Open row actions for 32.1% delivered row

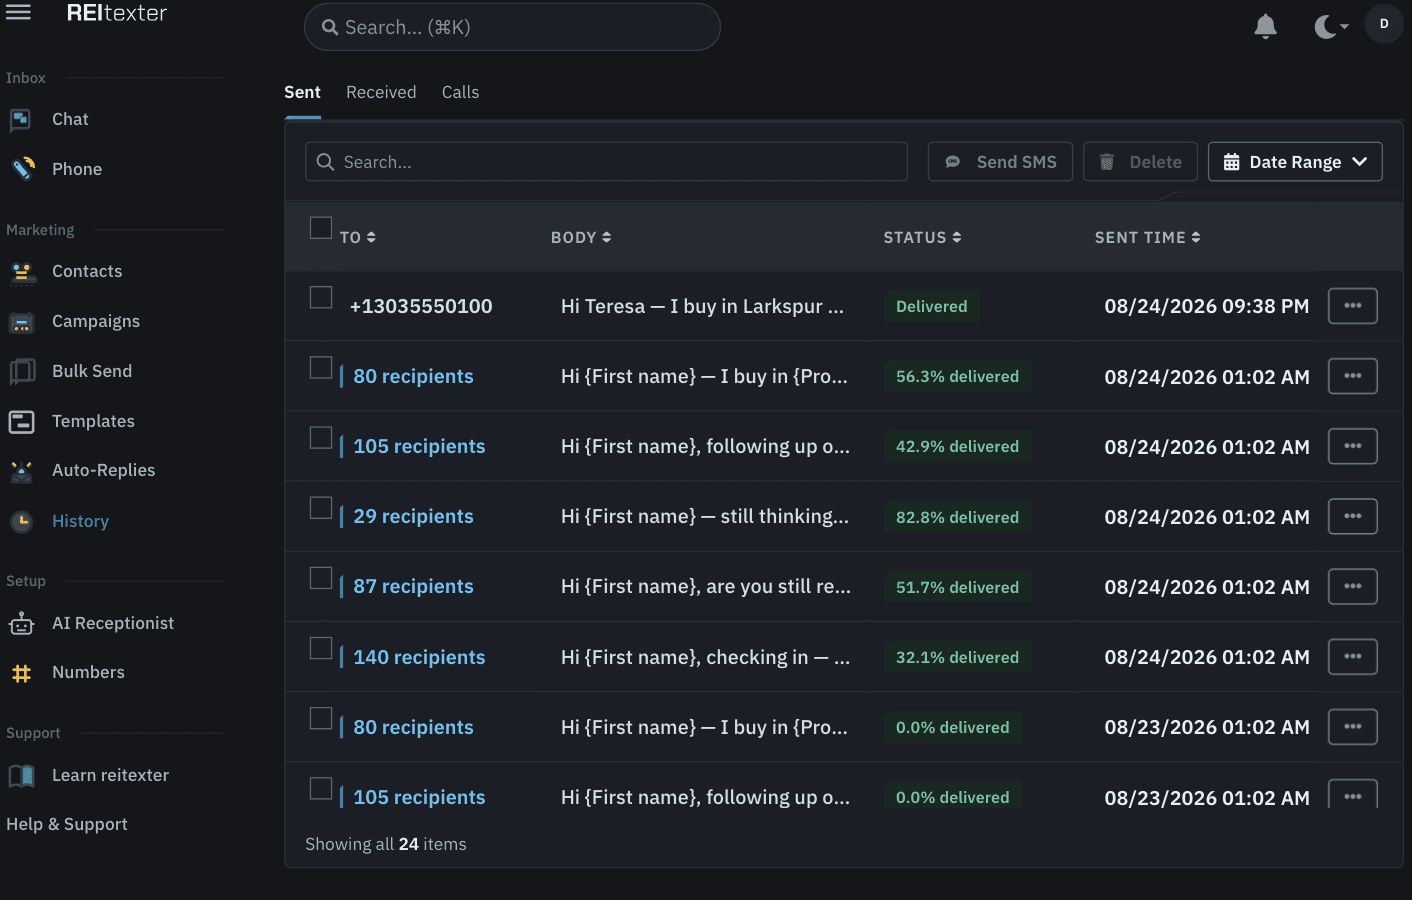point(1353,657)
